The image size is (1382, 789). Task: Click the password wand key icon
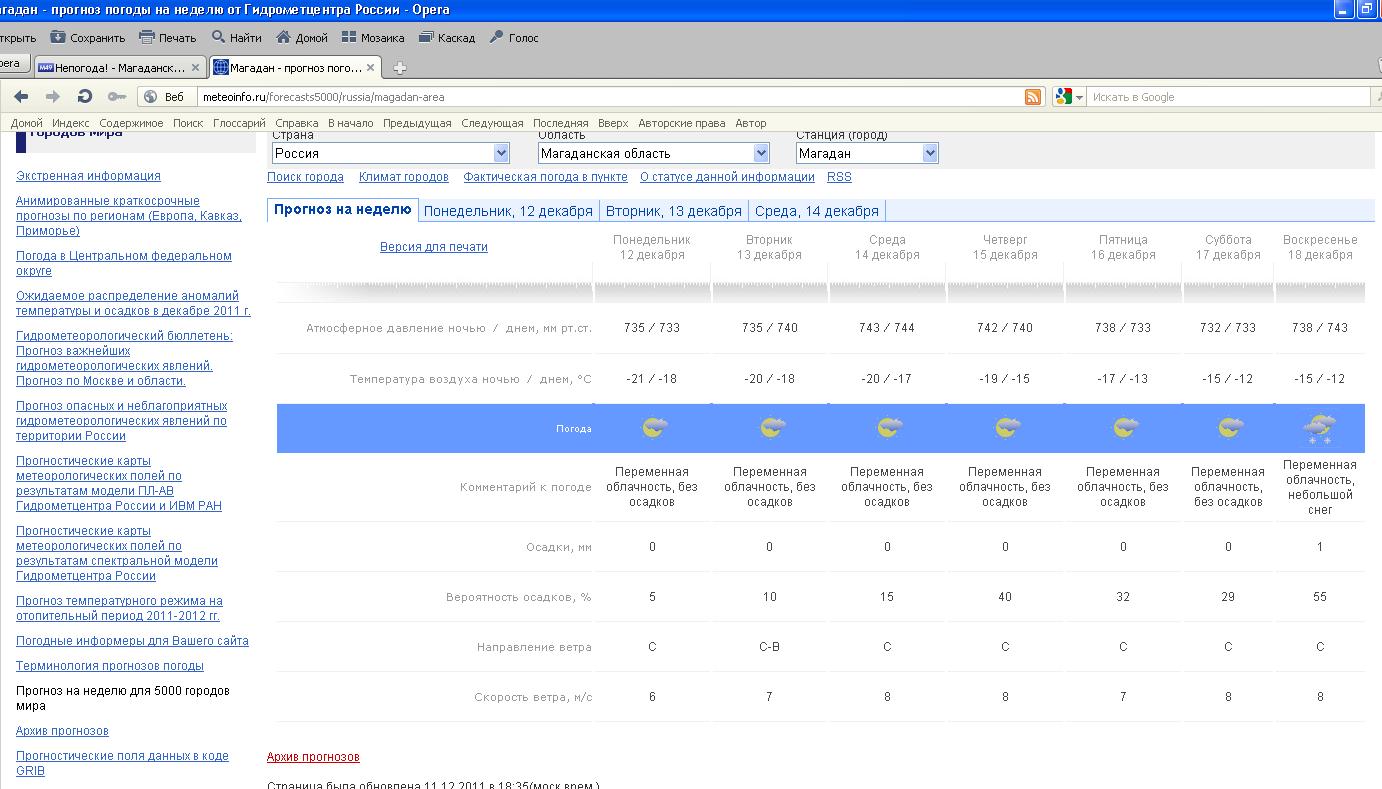coord(117,97)
